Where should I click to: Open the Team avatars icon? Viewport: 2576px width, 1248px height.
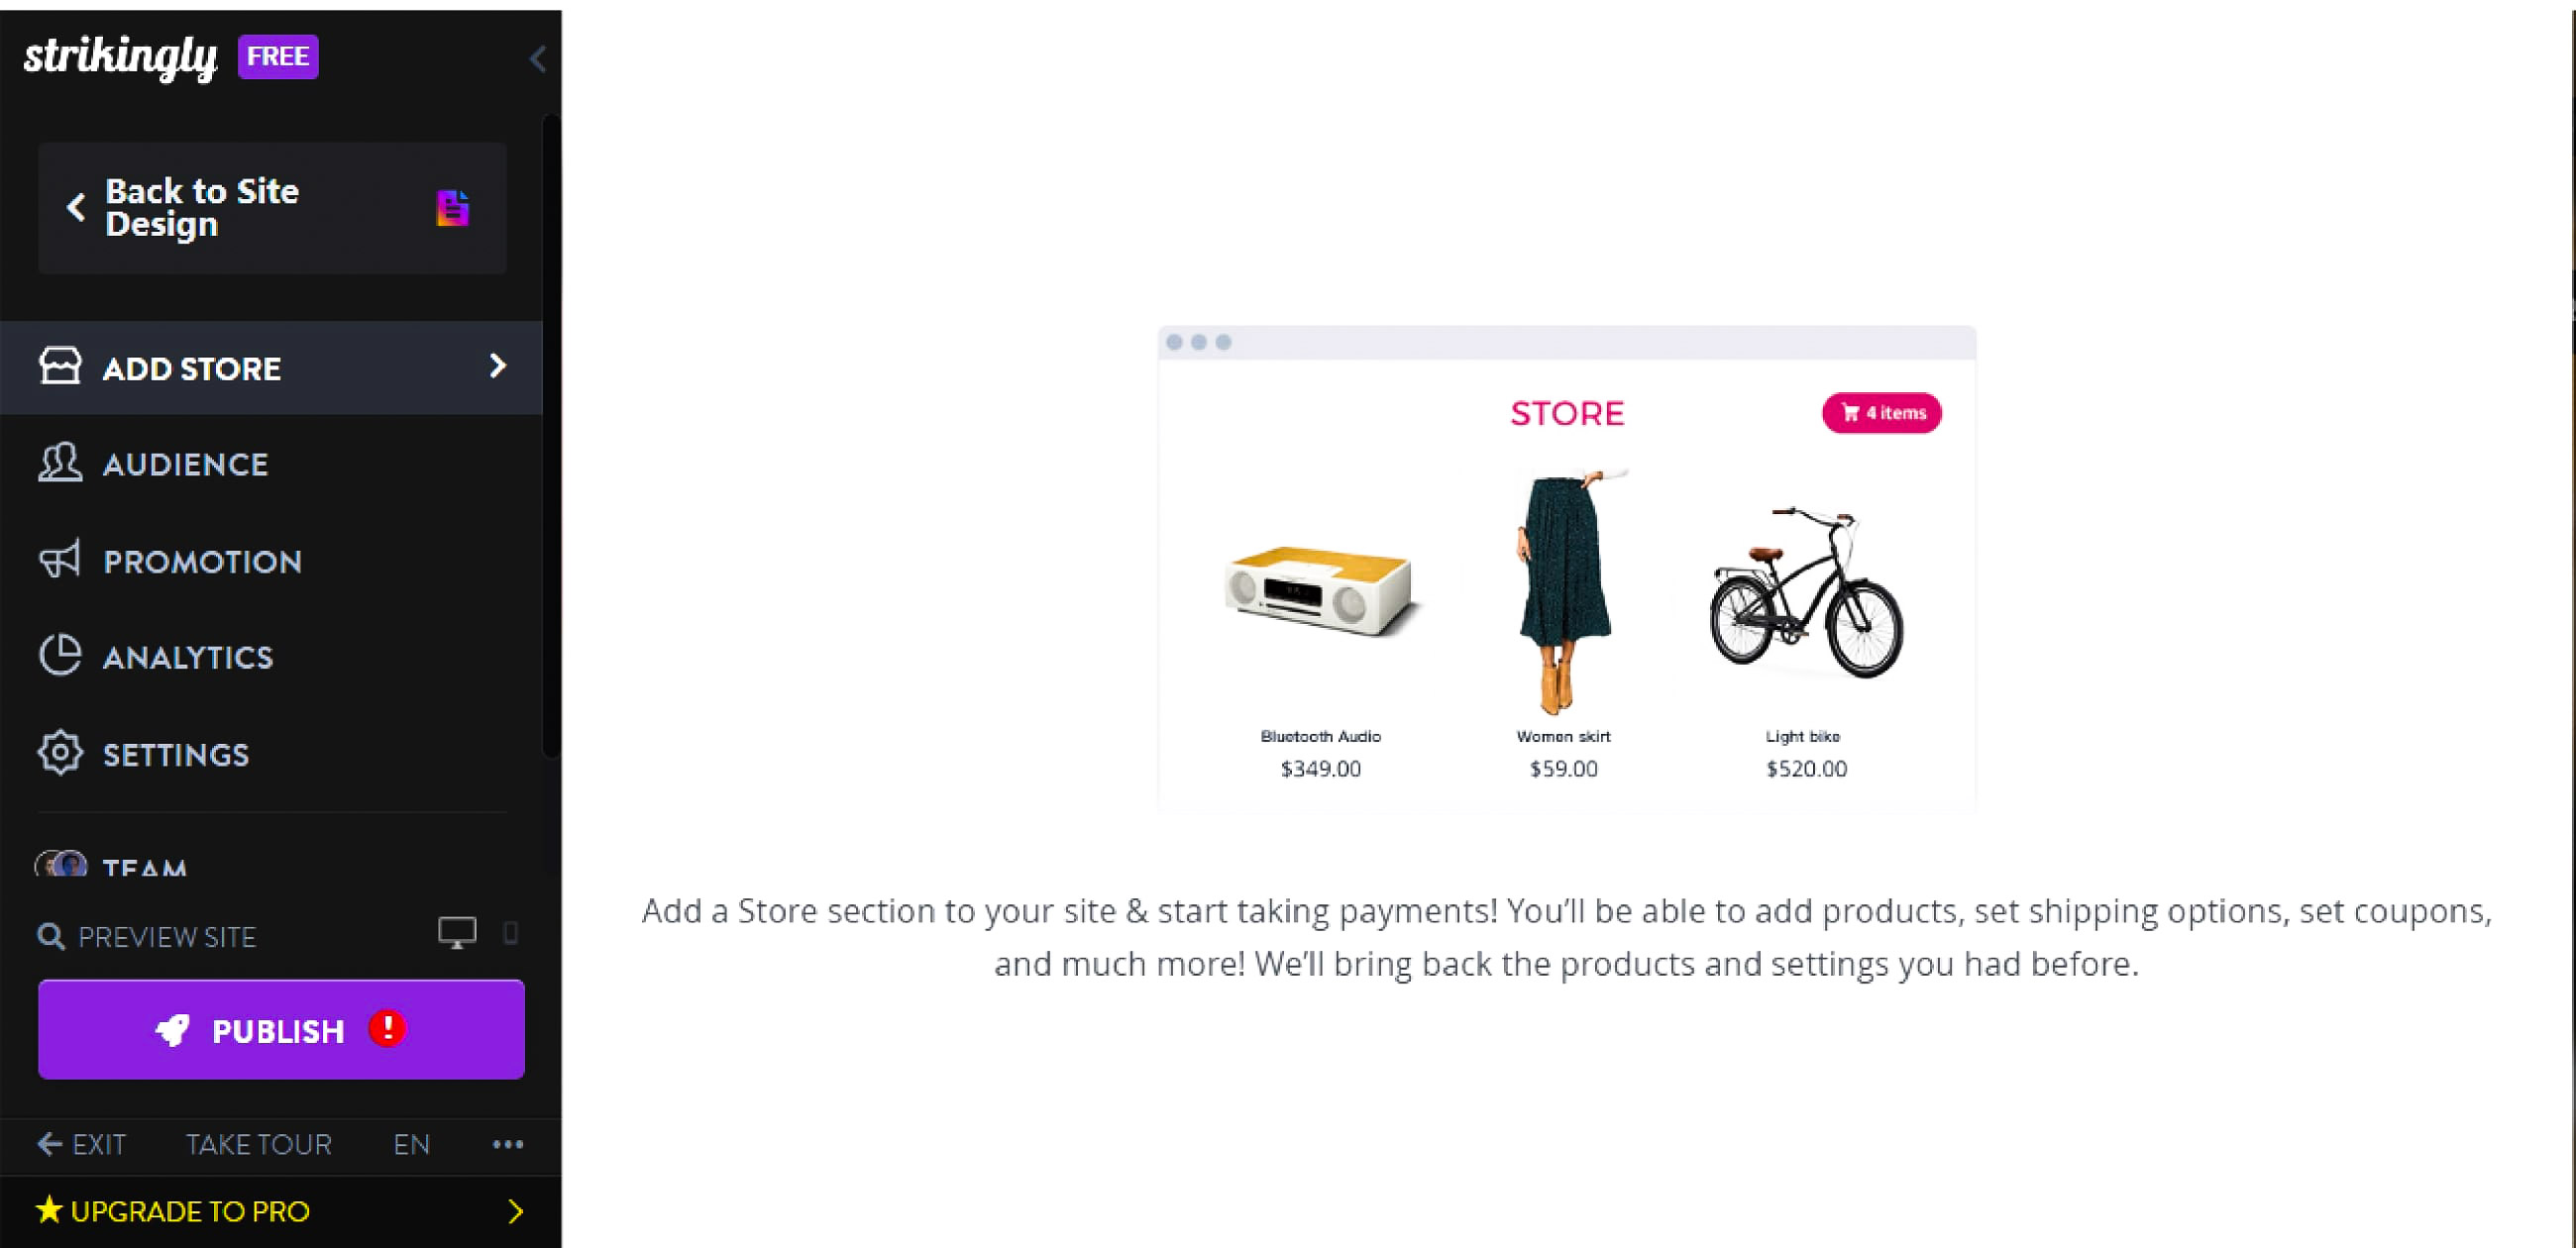coord(60,864)
